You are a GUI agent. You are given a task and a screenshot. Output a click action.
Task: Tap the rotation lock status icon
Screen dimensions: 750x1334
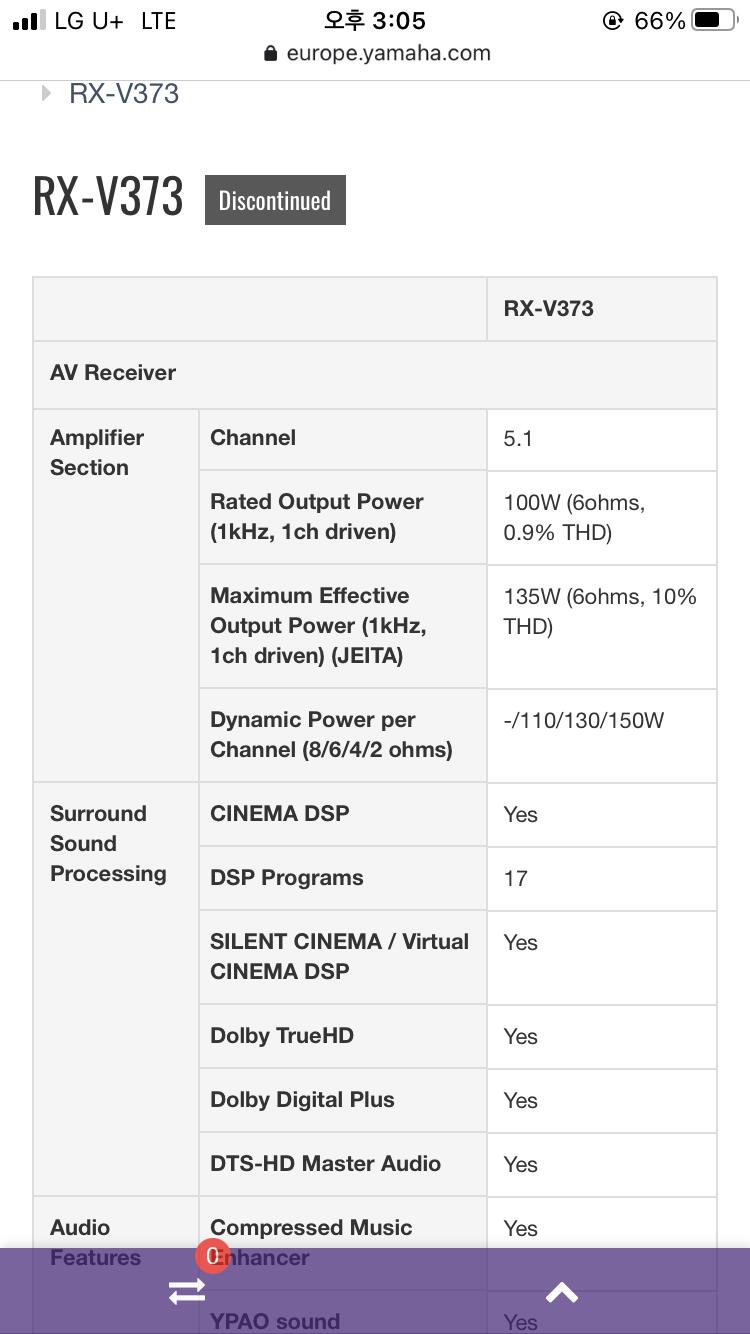pos(613,20)
